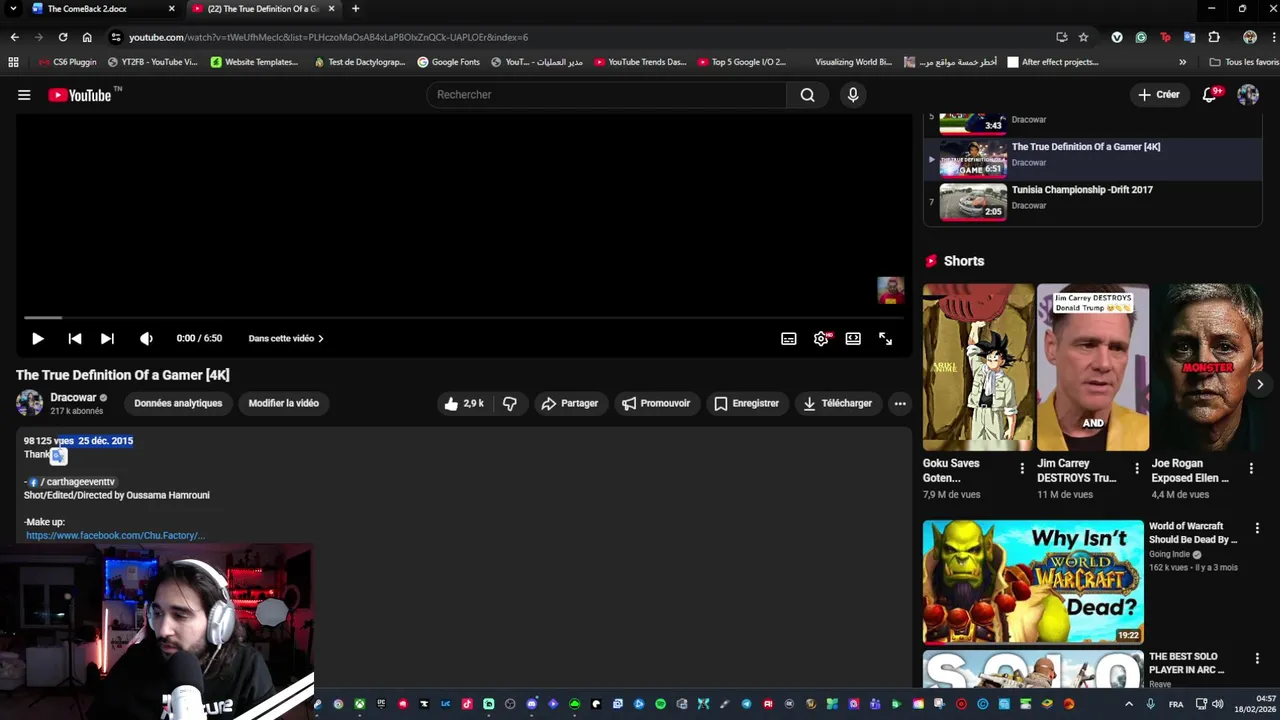Open tab search dropdown arrow

click(x=13, y=9)
